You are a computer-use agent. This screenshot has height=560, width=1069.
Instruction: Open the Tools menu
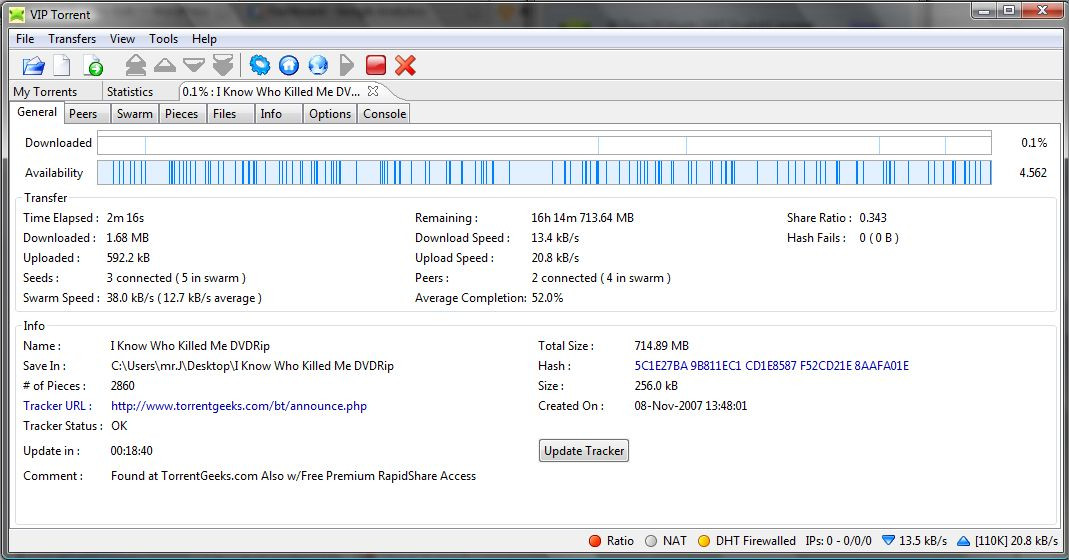[x=164, y=39]
